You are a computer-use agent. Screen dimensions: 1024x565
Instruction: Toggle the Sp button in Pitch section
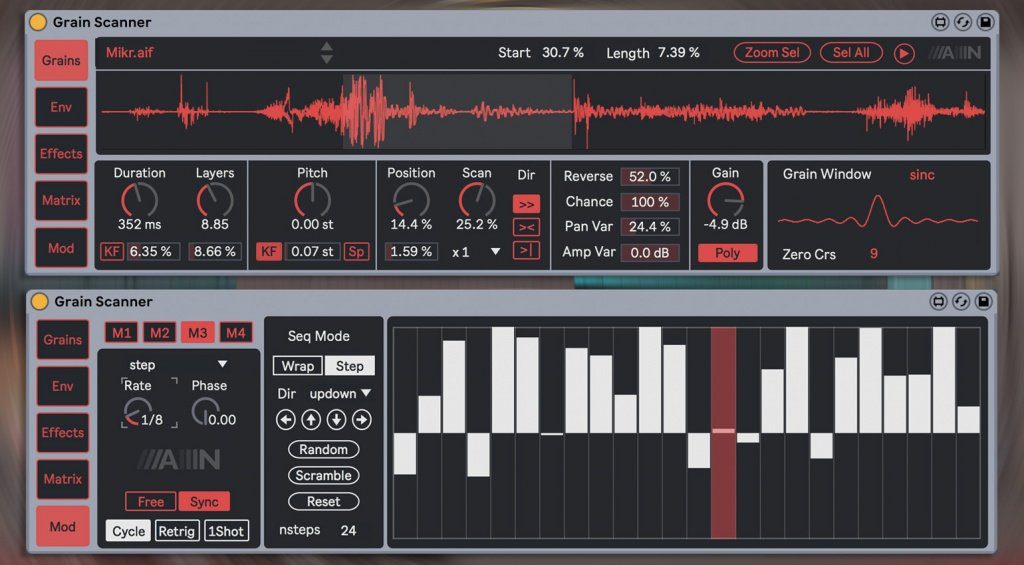pyautogui.click(x=356, y=251)
